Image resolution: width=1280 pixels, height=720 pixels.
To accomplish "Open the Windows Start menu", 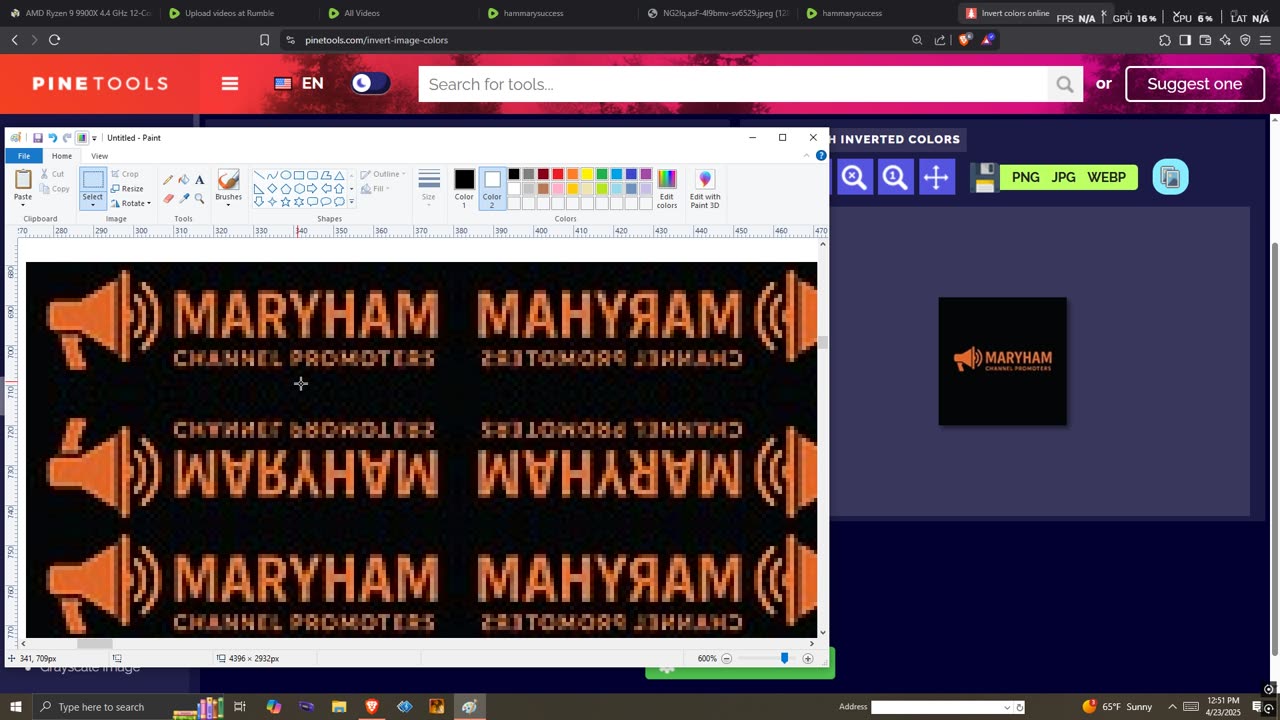I will point(15,707).
